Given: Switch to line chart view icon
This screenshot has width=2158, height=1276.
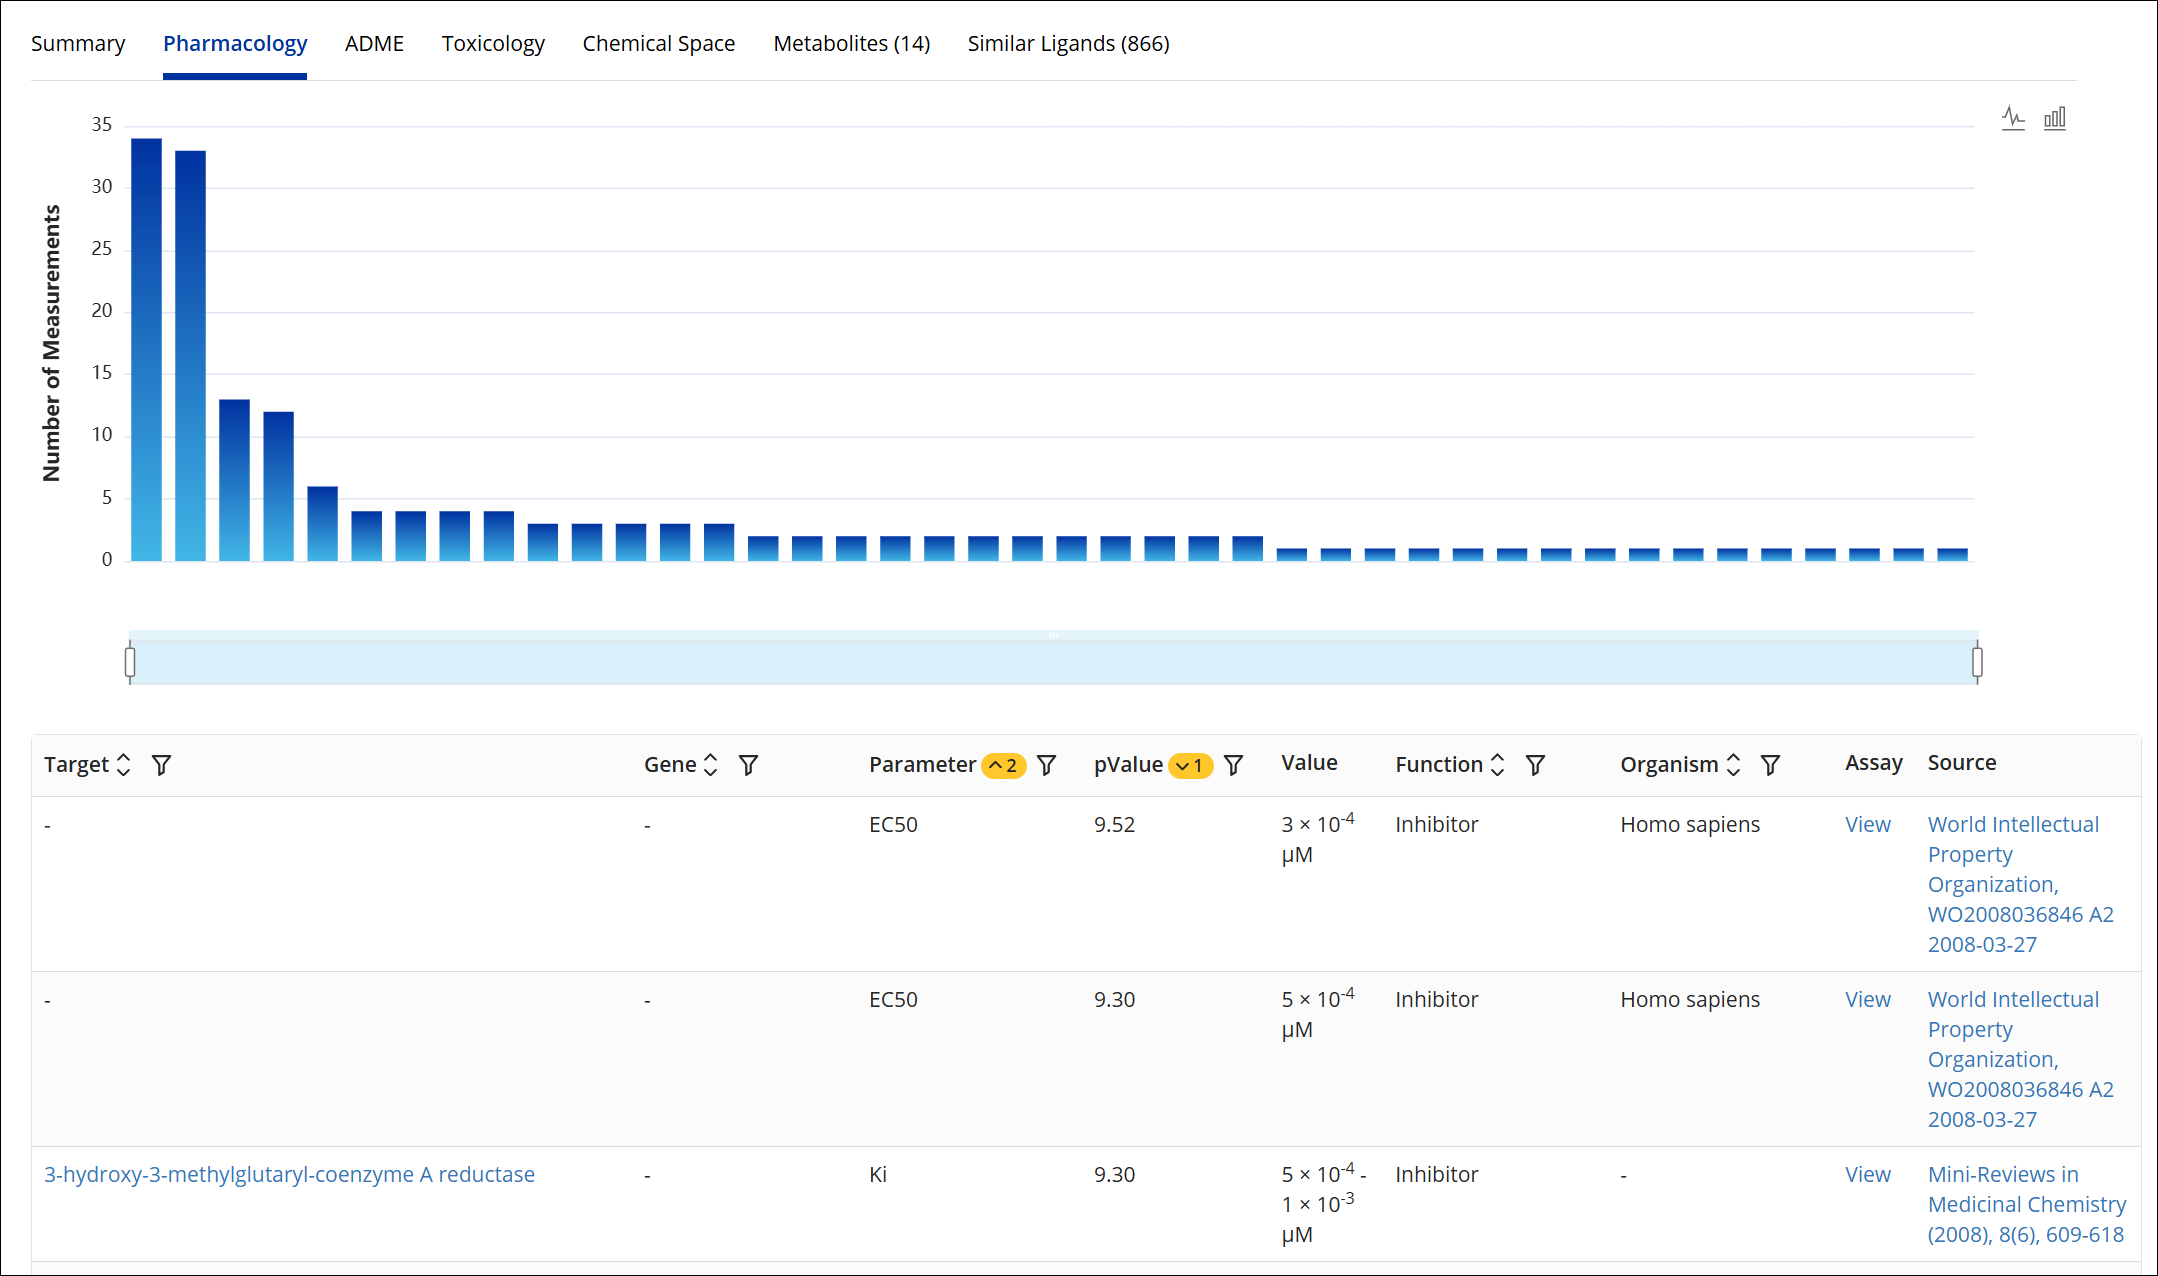Looking at the screenshot, I should tap(2013, 119).
